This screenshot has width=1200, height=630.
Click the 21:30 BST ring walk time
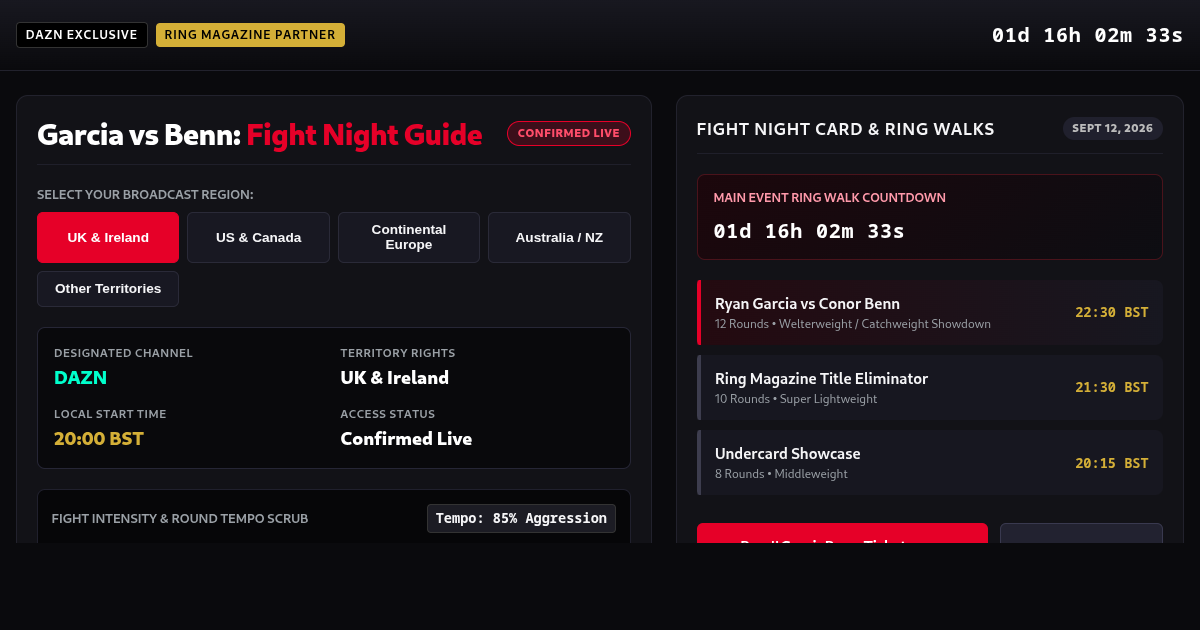(1112, 387)
